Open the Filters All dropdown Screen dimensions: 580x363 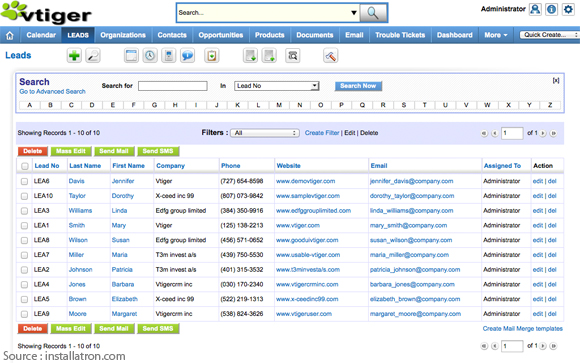pyautogui.click(x=265, y=133)
